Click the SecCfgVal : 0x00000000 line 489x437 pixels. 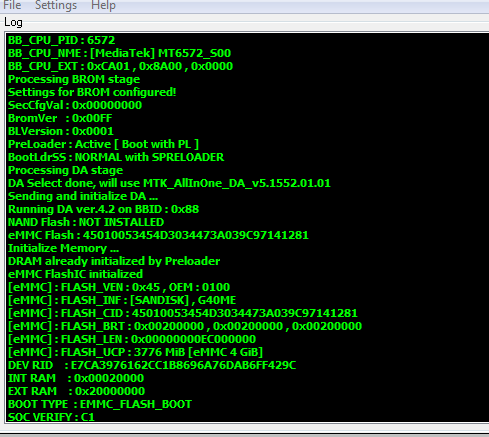75,105
